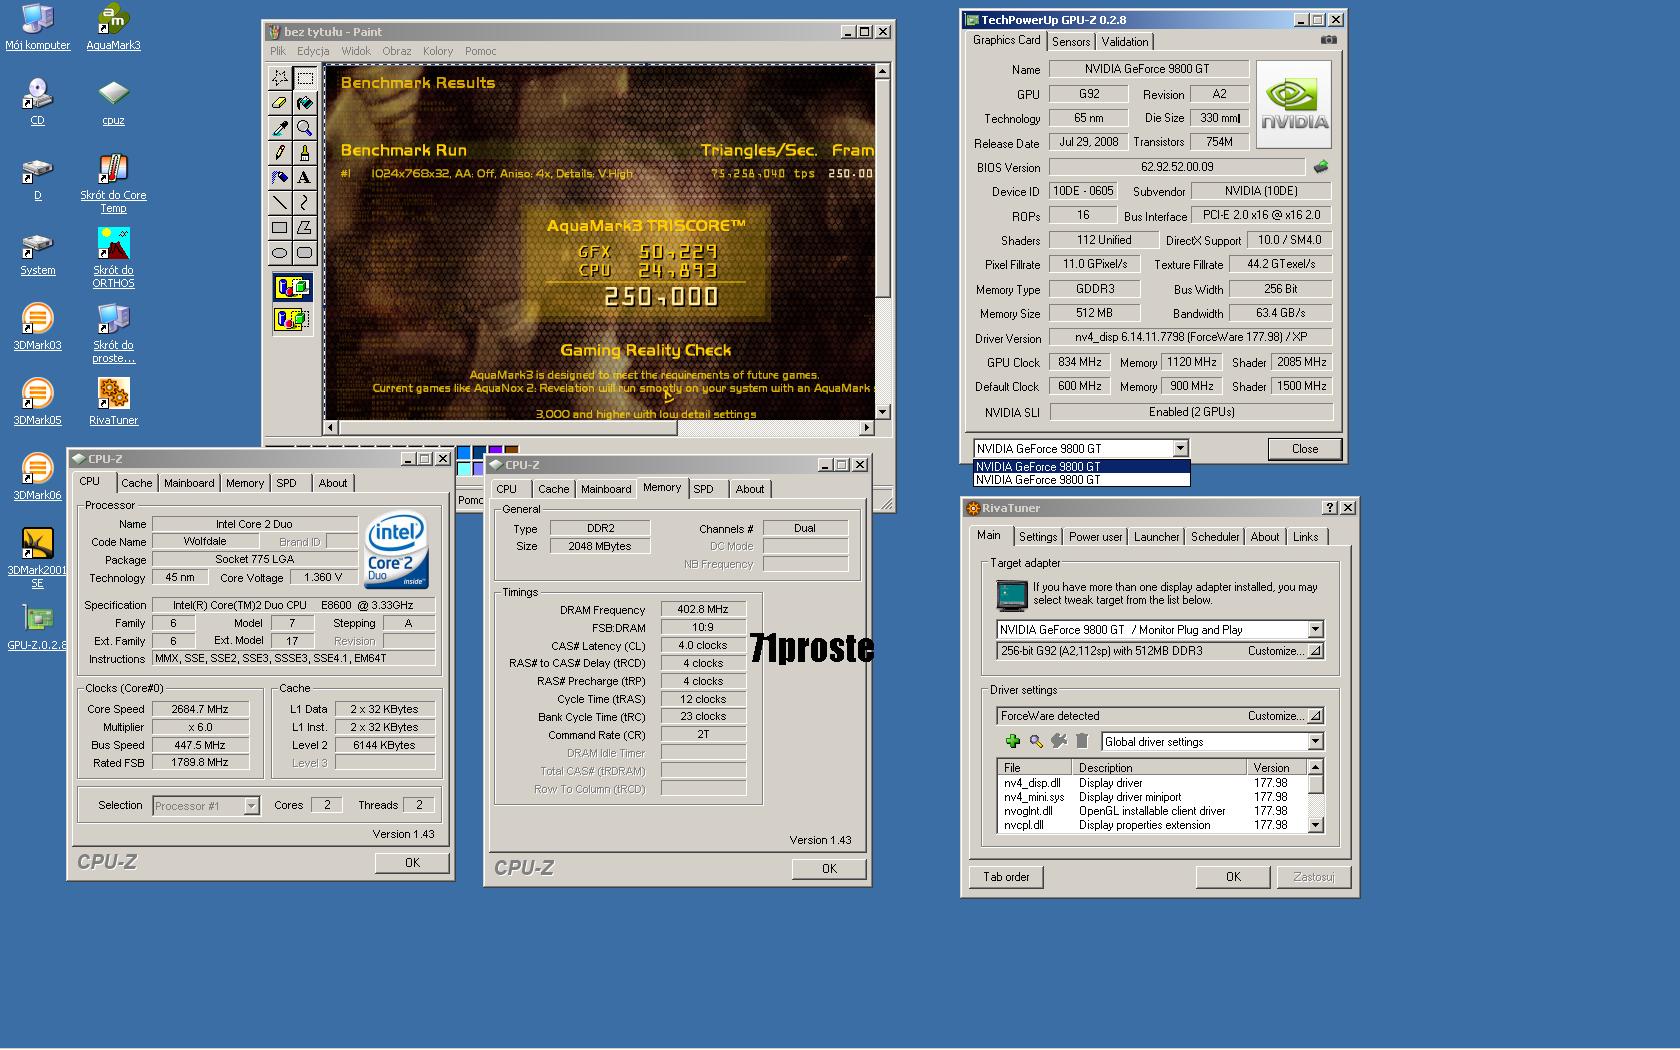Choose the Airbrush spray tool
Viewport: 1680px width, 1050px height.
point(280,178)
